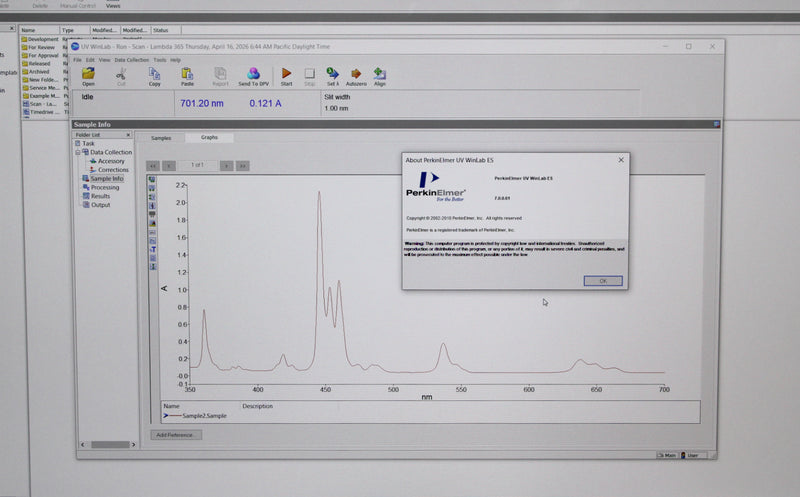The height and width of the screenshot is (497, 800).
Task: Click OK in the About dialog
Action: [603, 281]
